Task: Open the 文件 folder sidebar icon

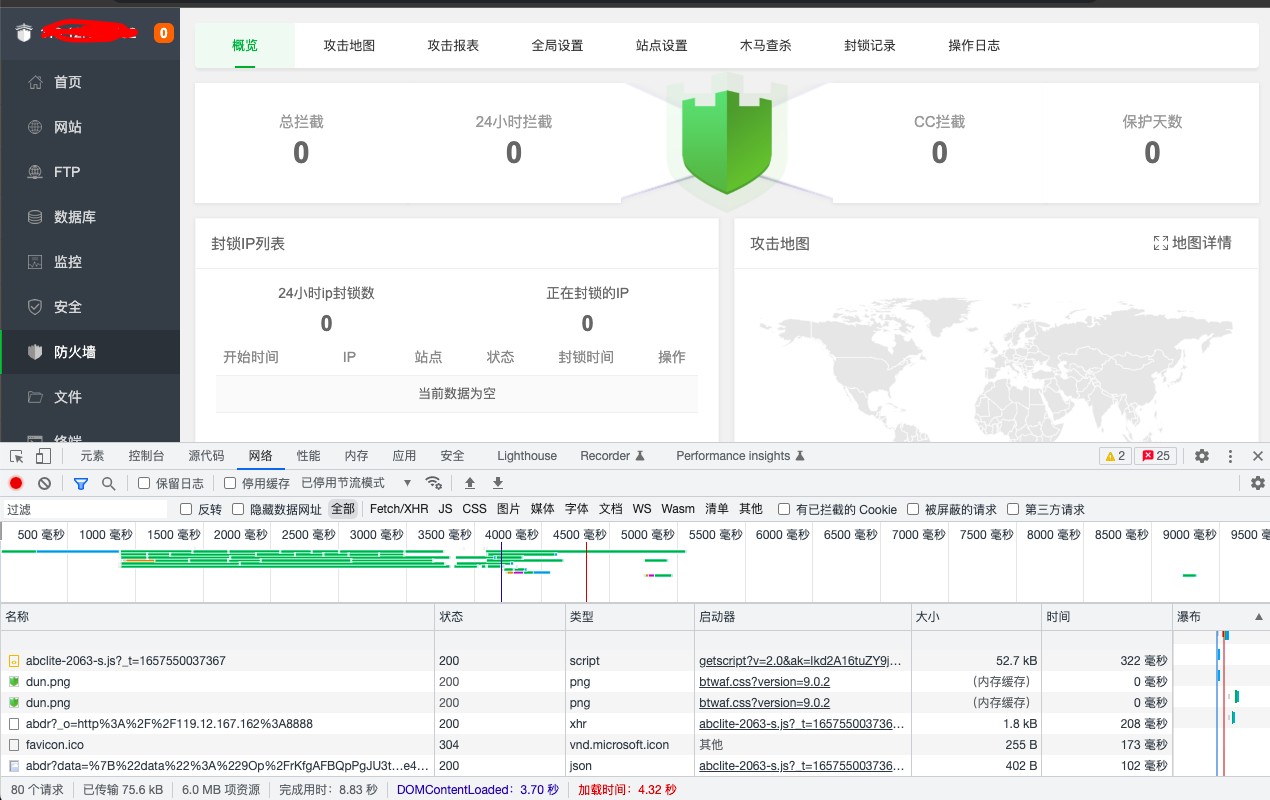Action: [35, 397]
